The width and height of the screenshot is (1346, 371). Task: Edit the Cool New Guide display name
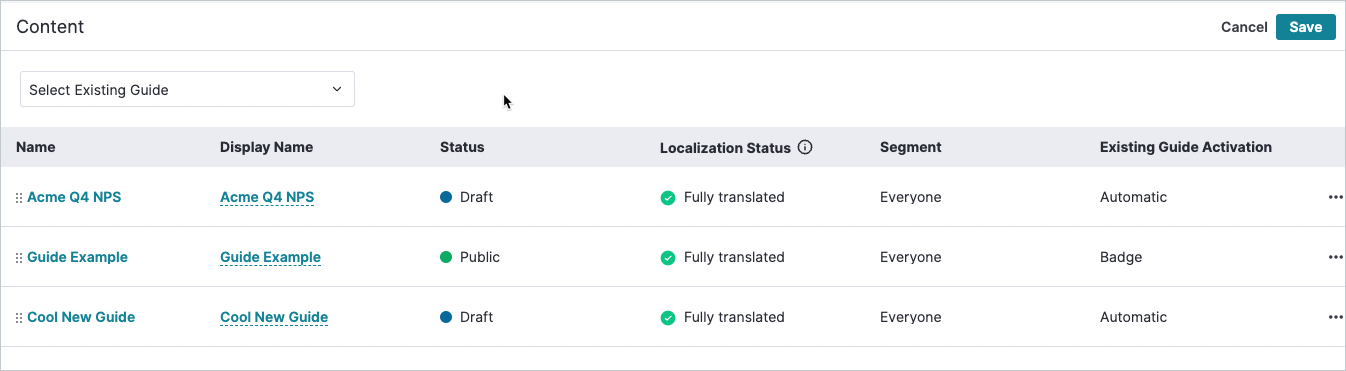click(274, 317)
